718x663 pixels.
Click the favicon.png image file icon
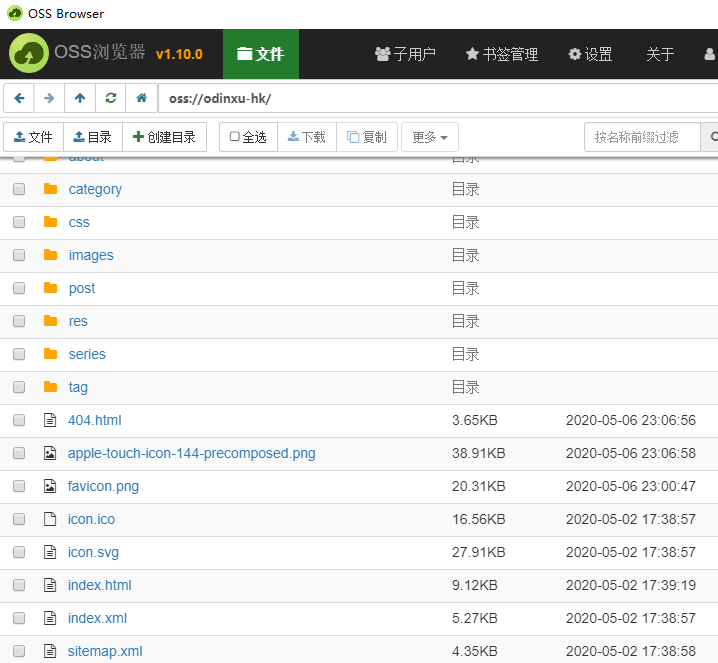pos(50,486)
